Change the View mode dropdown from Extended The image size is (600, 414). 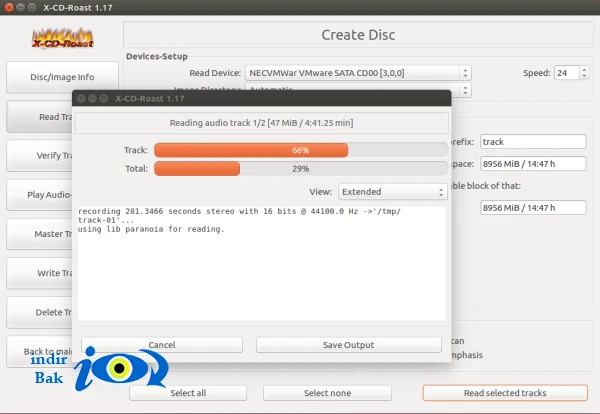(x=393, y=192)
